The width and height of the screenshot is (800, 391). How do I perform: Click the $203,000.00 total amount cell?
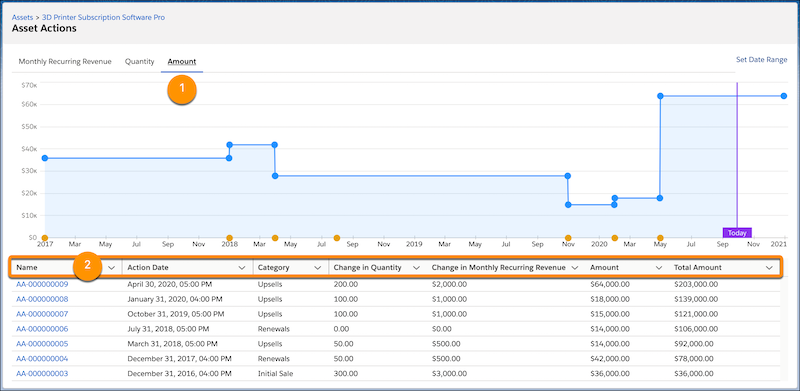pos(696,284)
